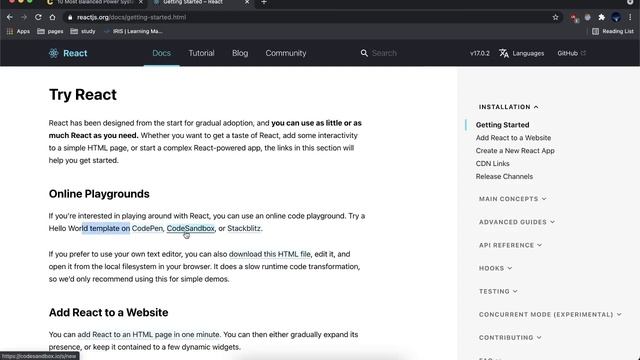Open the Tutorial nav item
Viewport: 640px width, 360px height.
(x=201, y=53)
